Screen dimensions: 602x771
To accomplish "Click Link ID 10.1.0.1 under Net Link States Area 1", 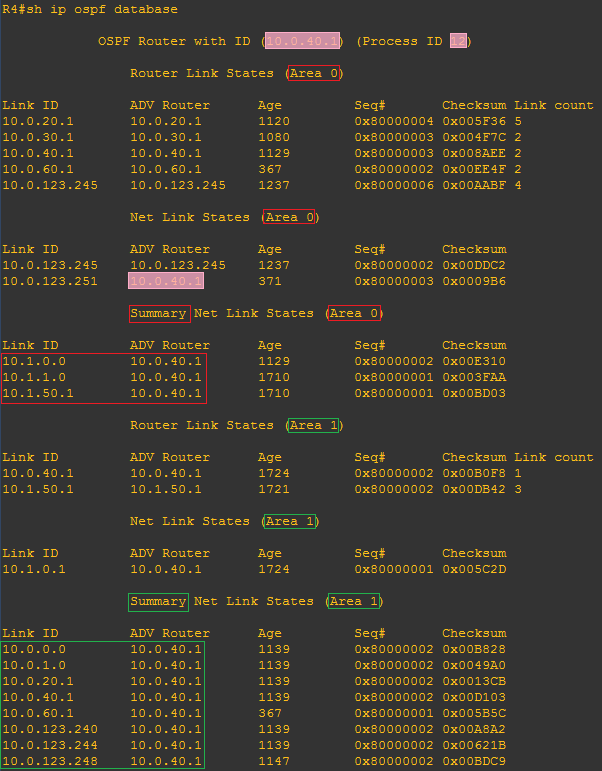I will click(x=34, y=569).
